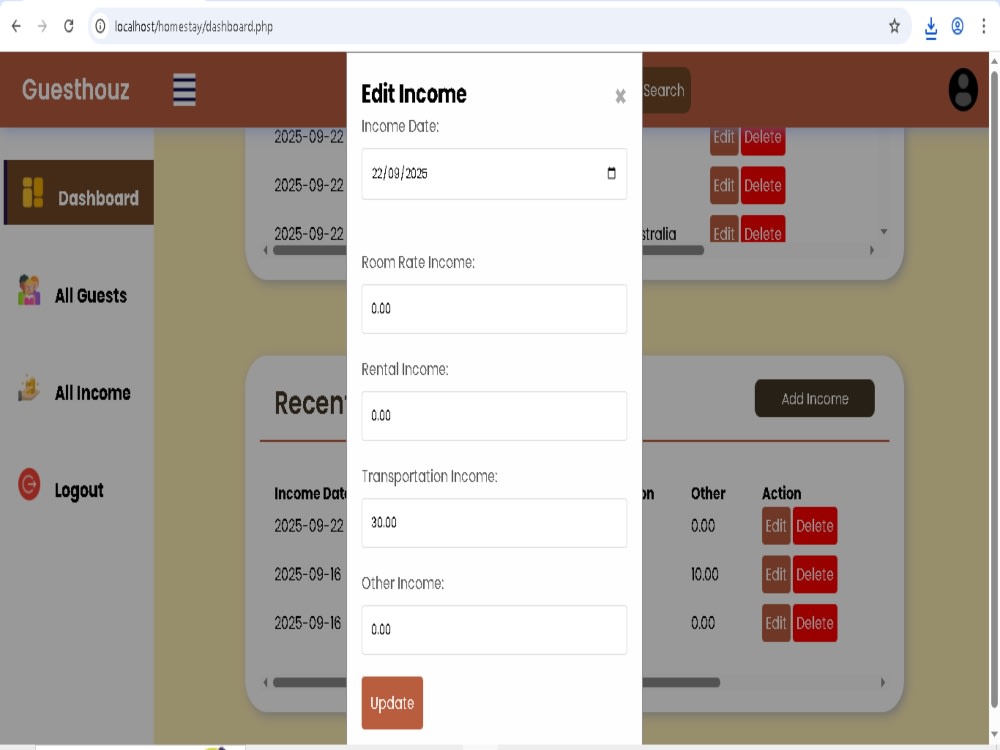
Task: Click the Edit Income heading
Action: tap(414, 94)
